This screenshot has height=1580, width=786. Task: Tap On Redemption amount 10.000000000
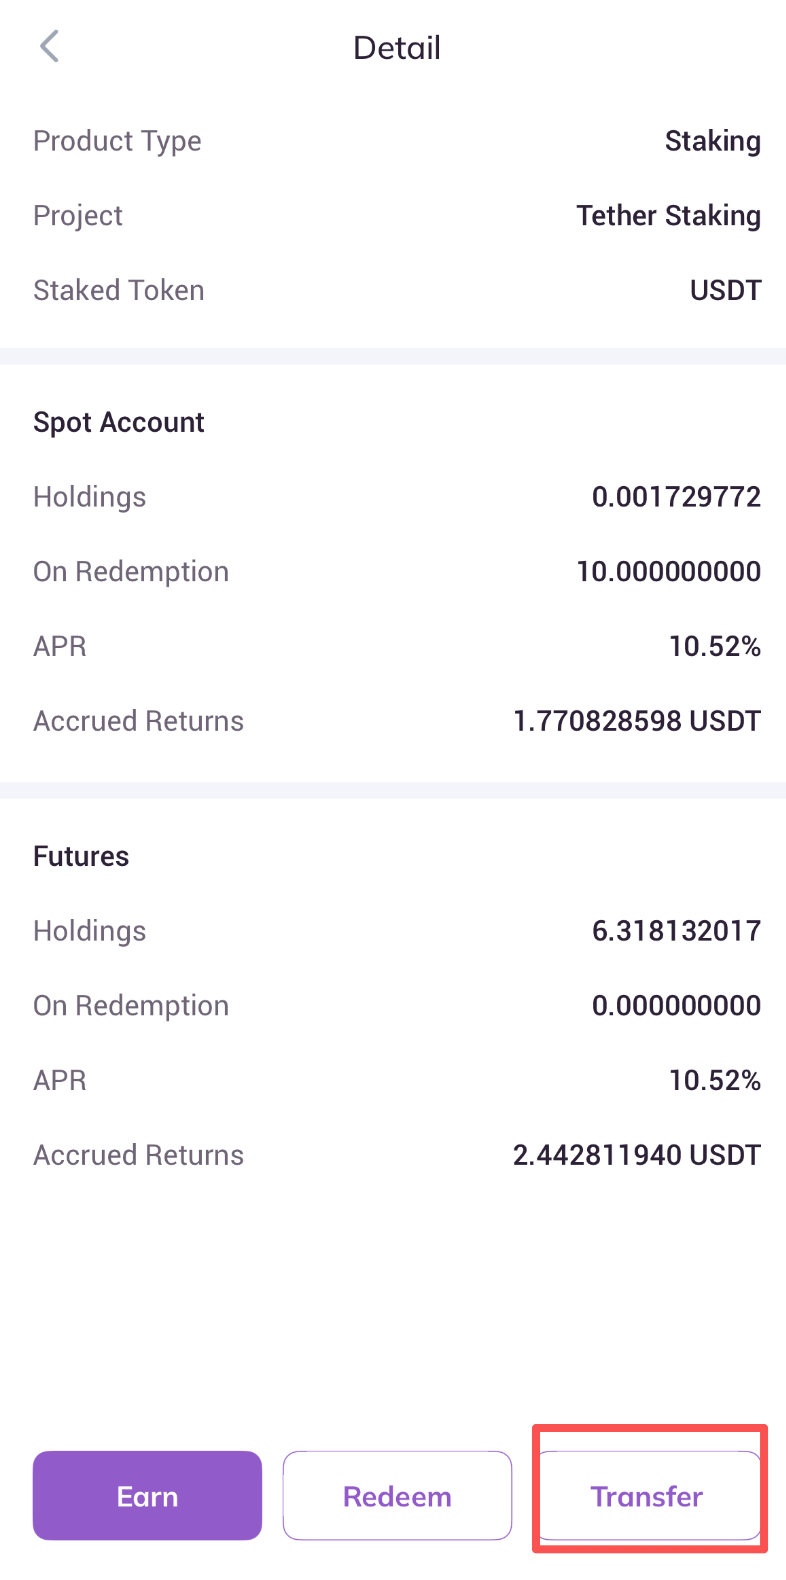point(668,572)
